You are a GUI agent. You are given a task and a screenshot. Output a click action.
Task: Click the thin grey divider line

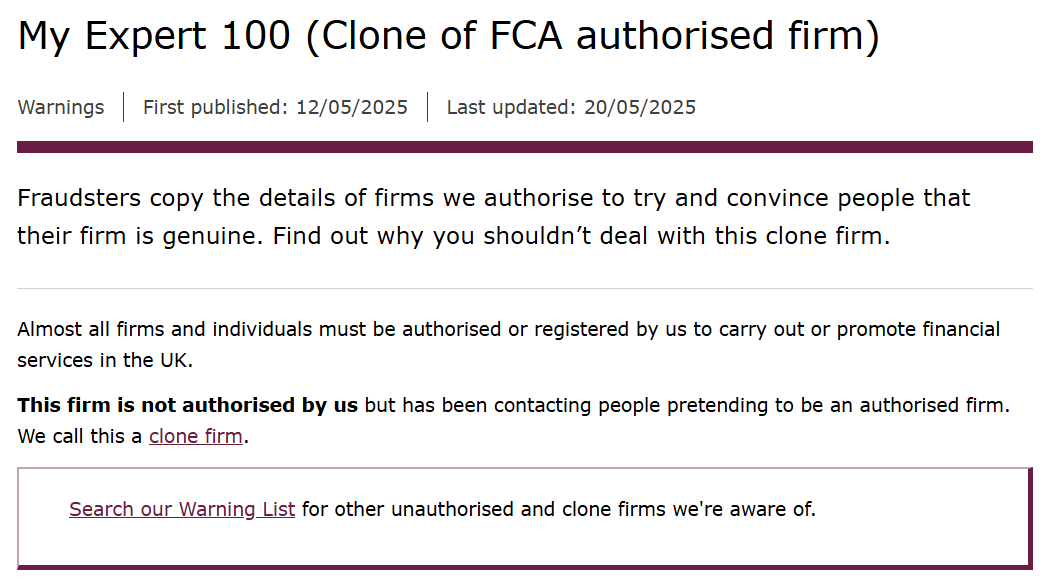525,288
